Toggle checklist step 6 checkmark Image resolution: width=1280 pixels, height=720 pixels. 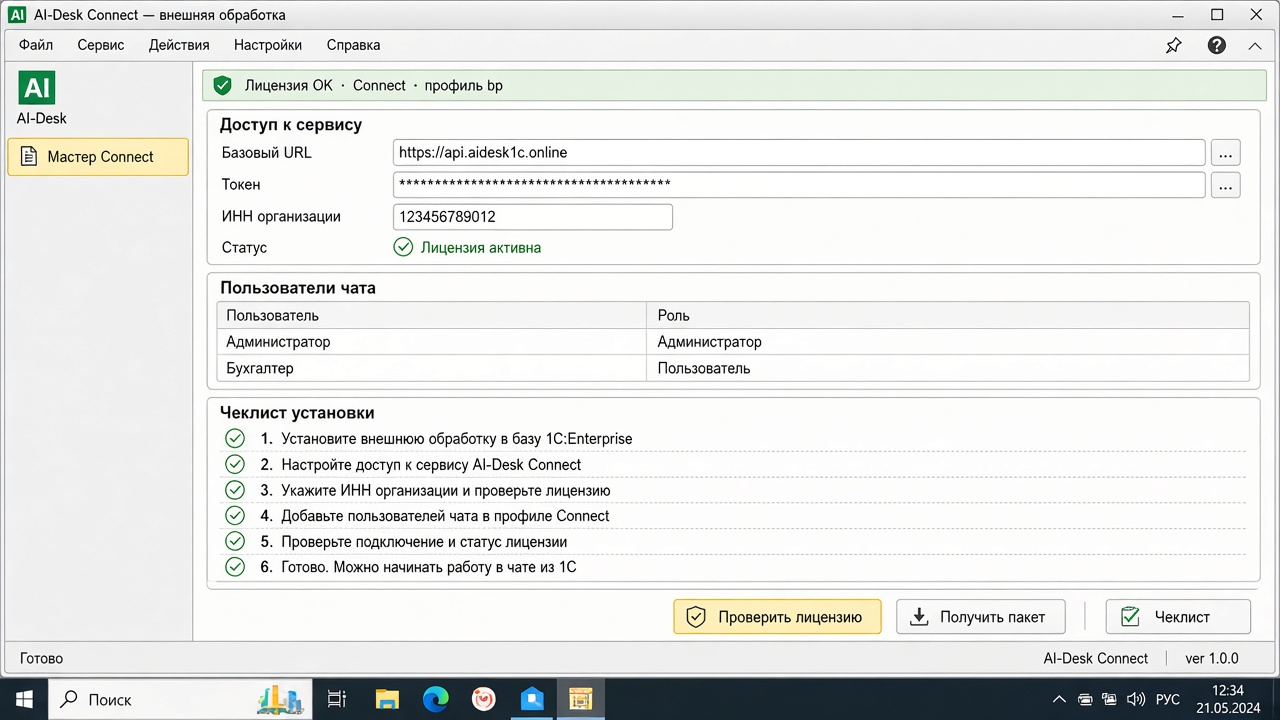click(x=235, y=567)
